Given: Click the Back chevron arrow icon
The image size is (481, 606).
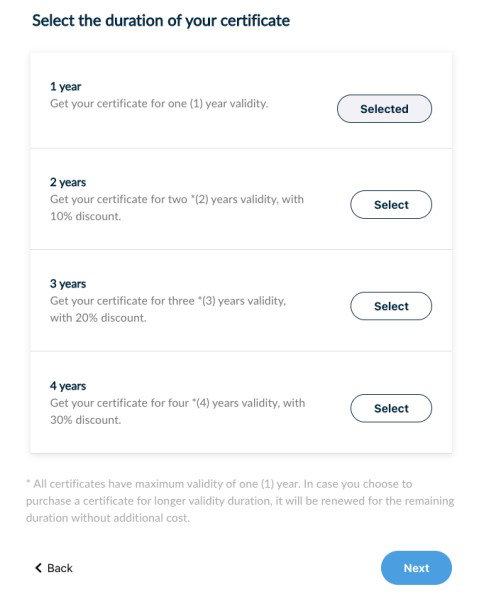Looking at the screenshot, I should tap(38, 568).
